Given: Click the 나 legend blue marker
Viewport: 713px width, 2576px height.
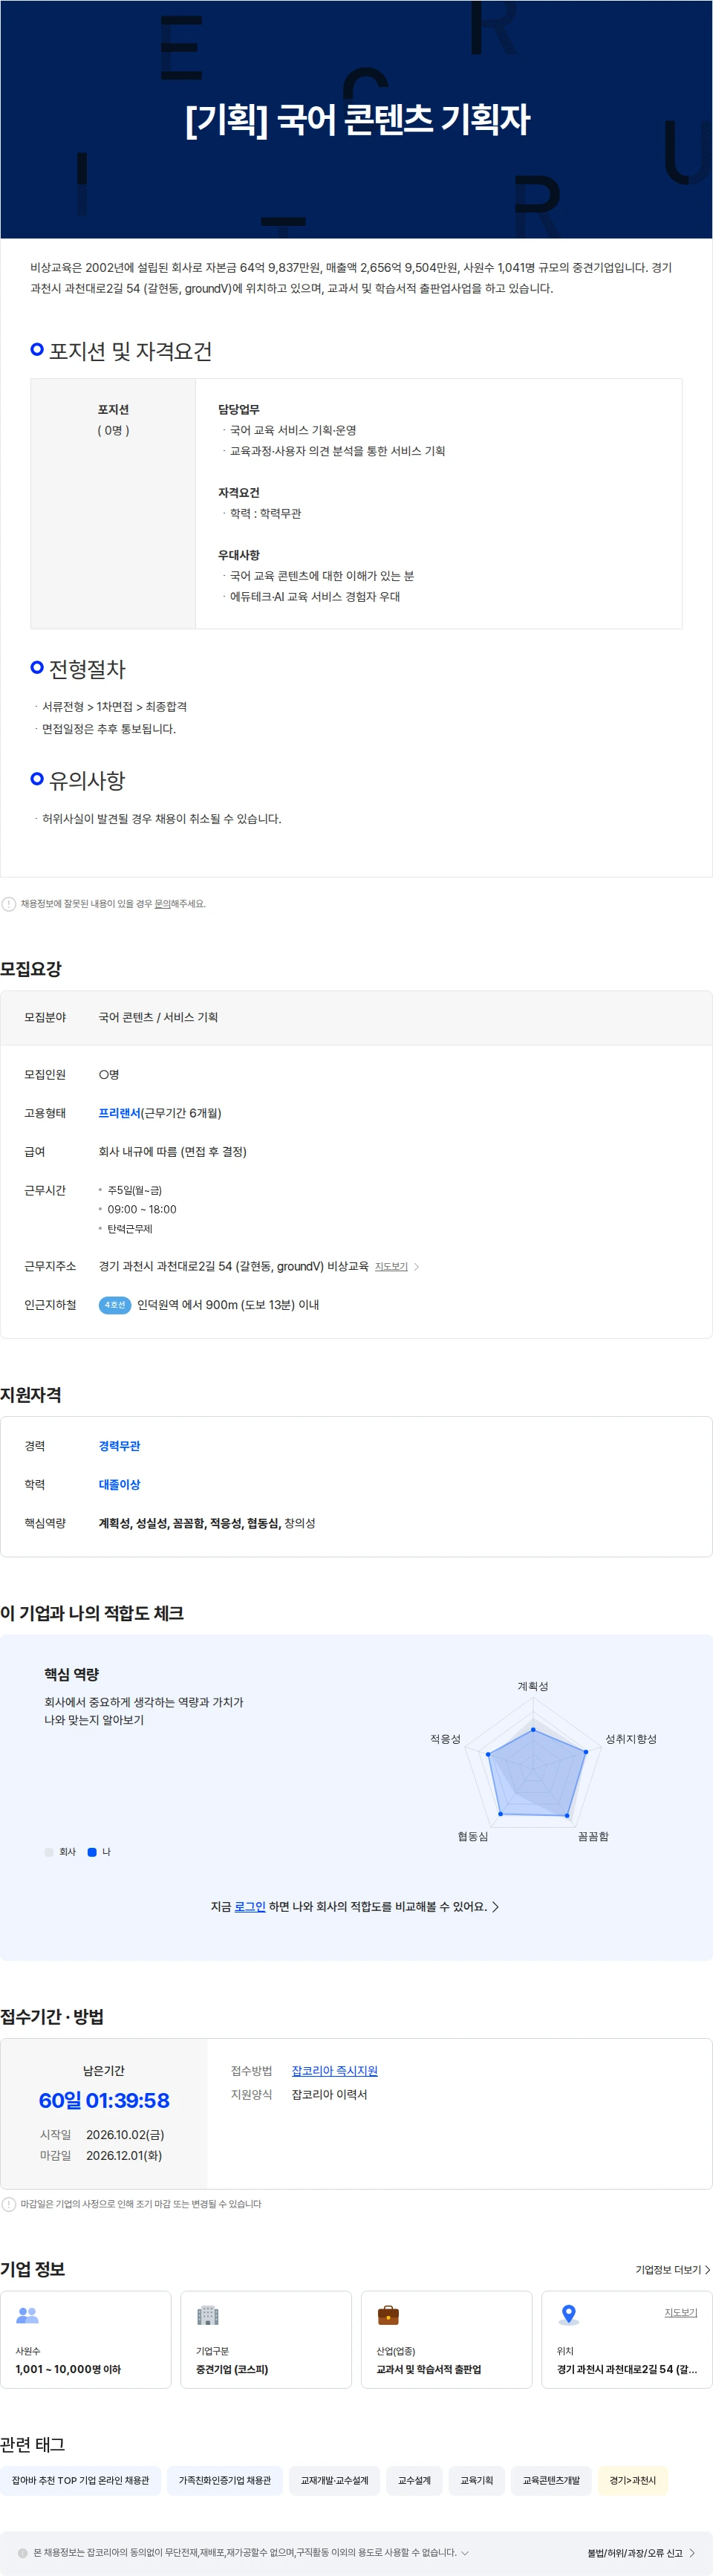Looking at the screenshot, I should [x=92, y=1852].
